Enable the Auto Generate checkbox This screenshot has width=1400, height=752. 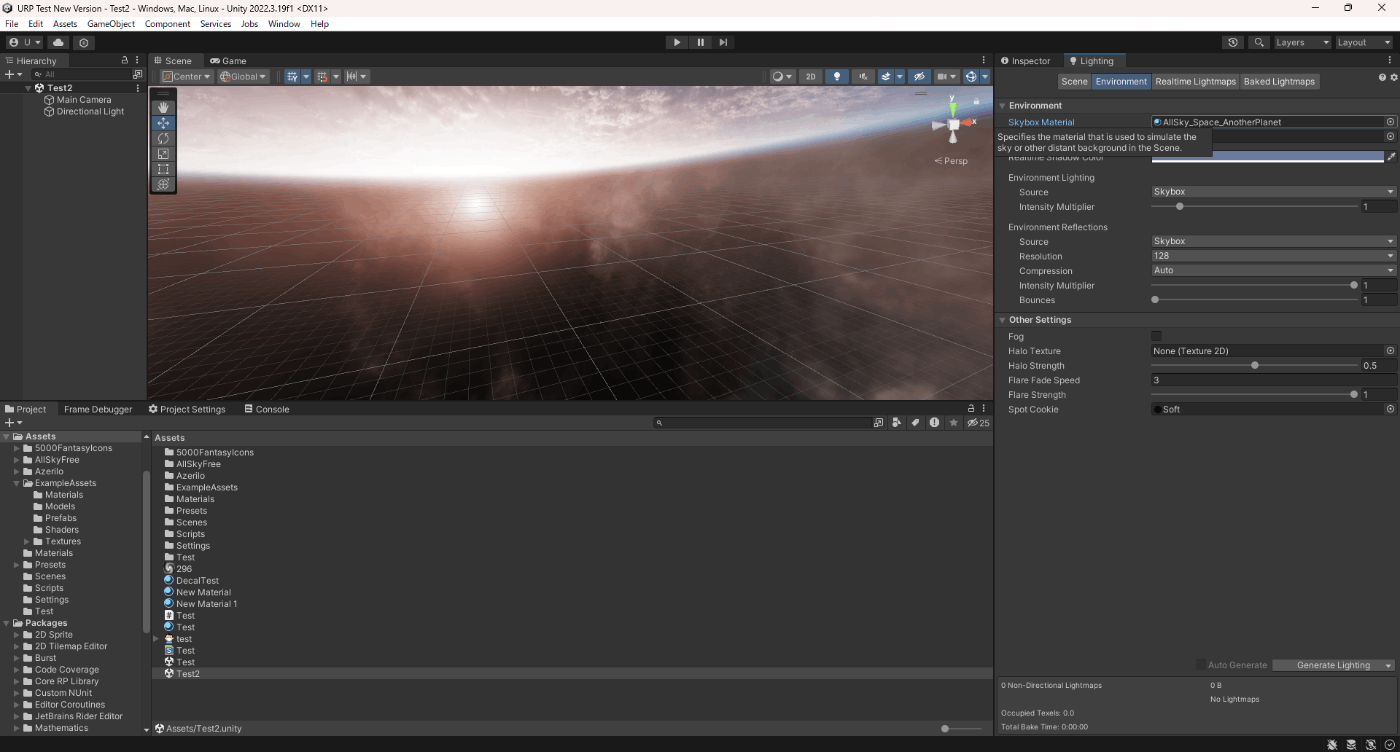[1201, 665]
